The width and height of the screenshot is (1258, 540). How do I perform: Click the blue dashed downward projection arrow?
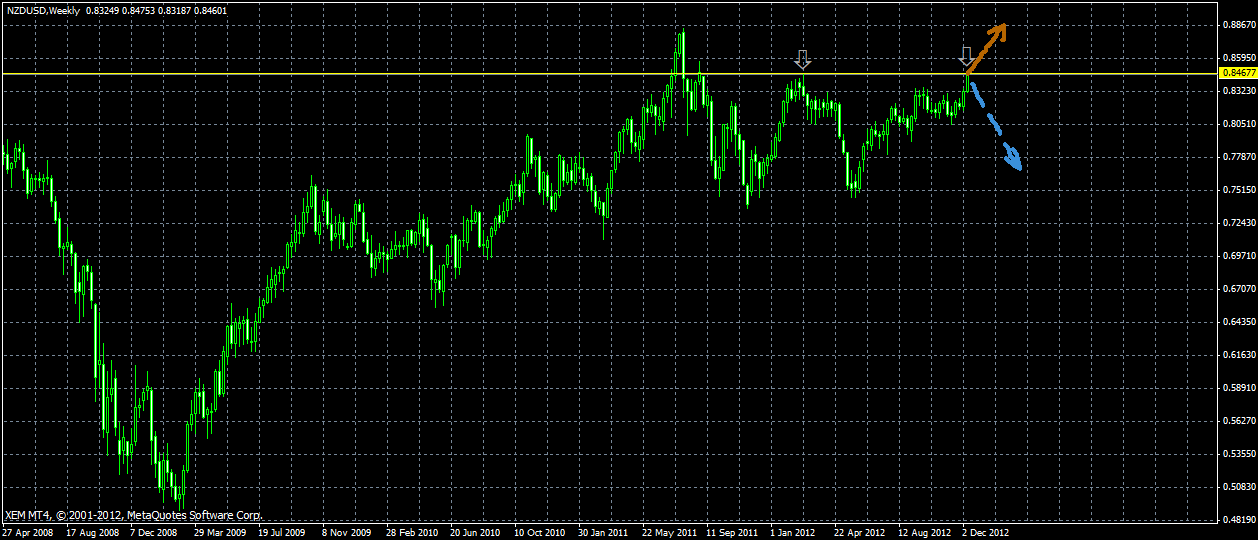(x=995, y=125)
